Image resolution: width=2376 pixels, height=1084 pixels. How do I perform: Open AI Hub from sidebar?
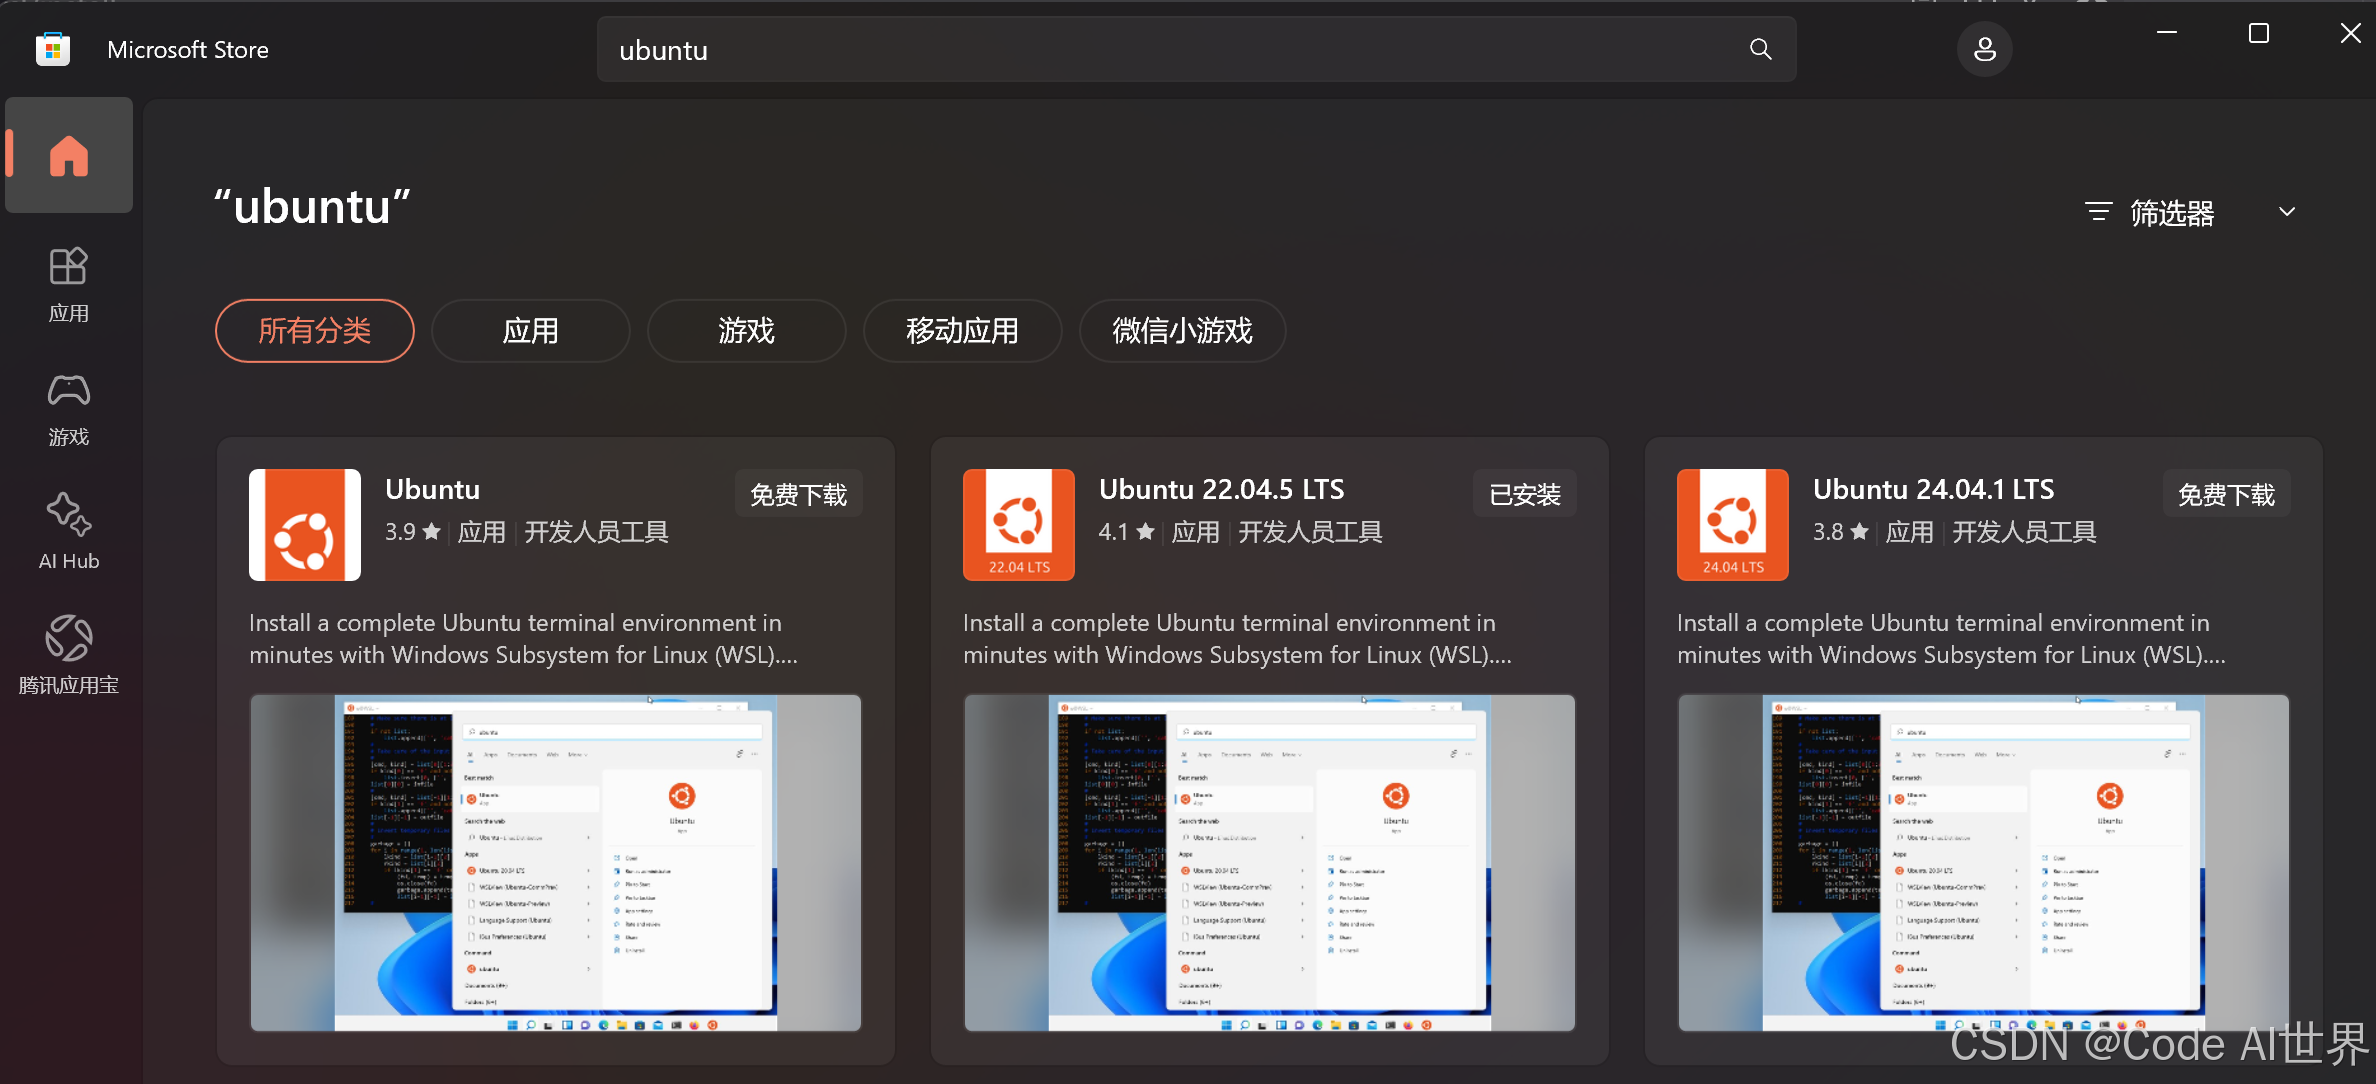68,532
